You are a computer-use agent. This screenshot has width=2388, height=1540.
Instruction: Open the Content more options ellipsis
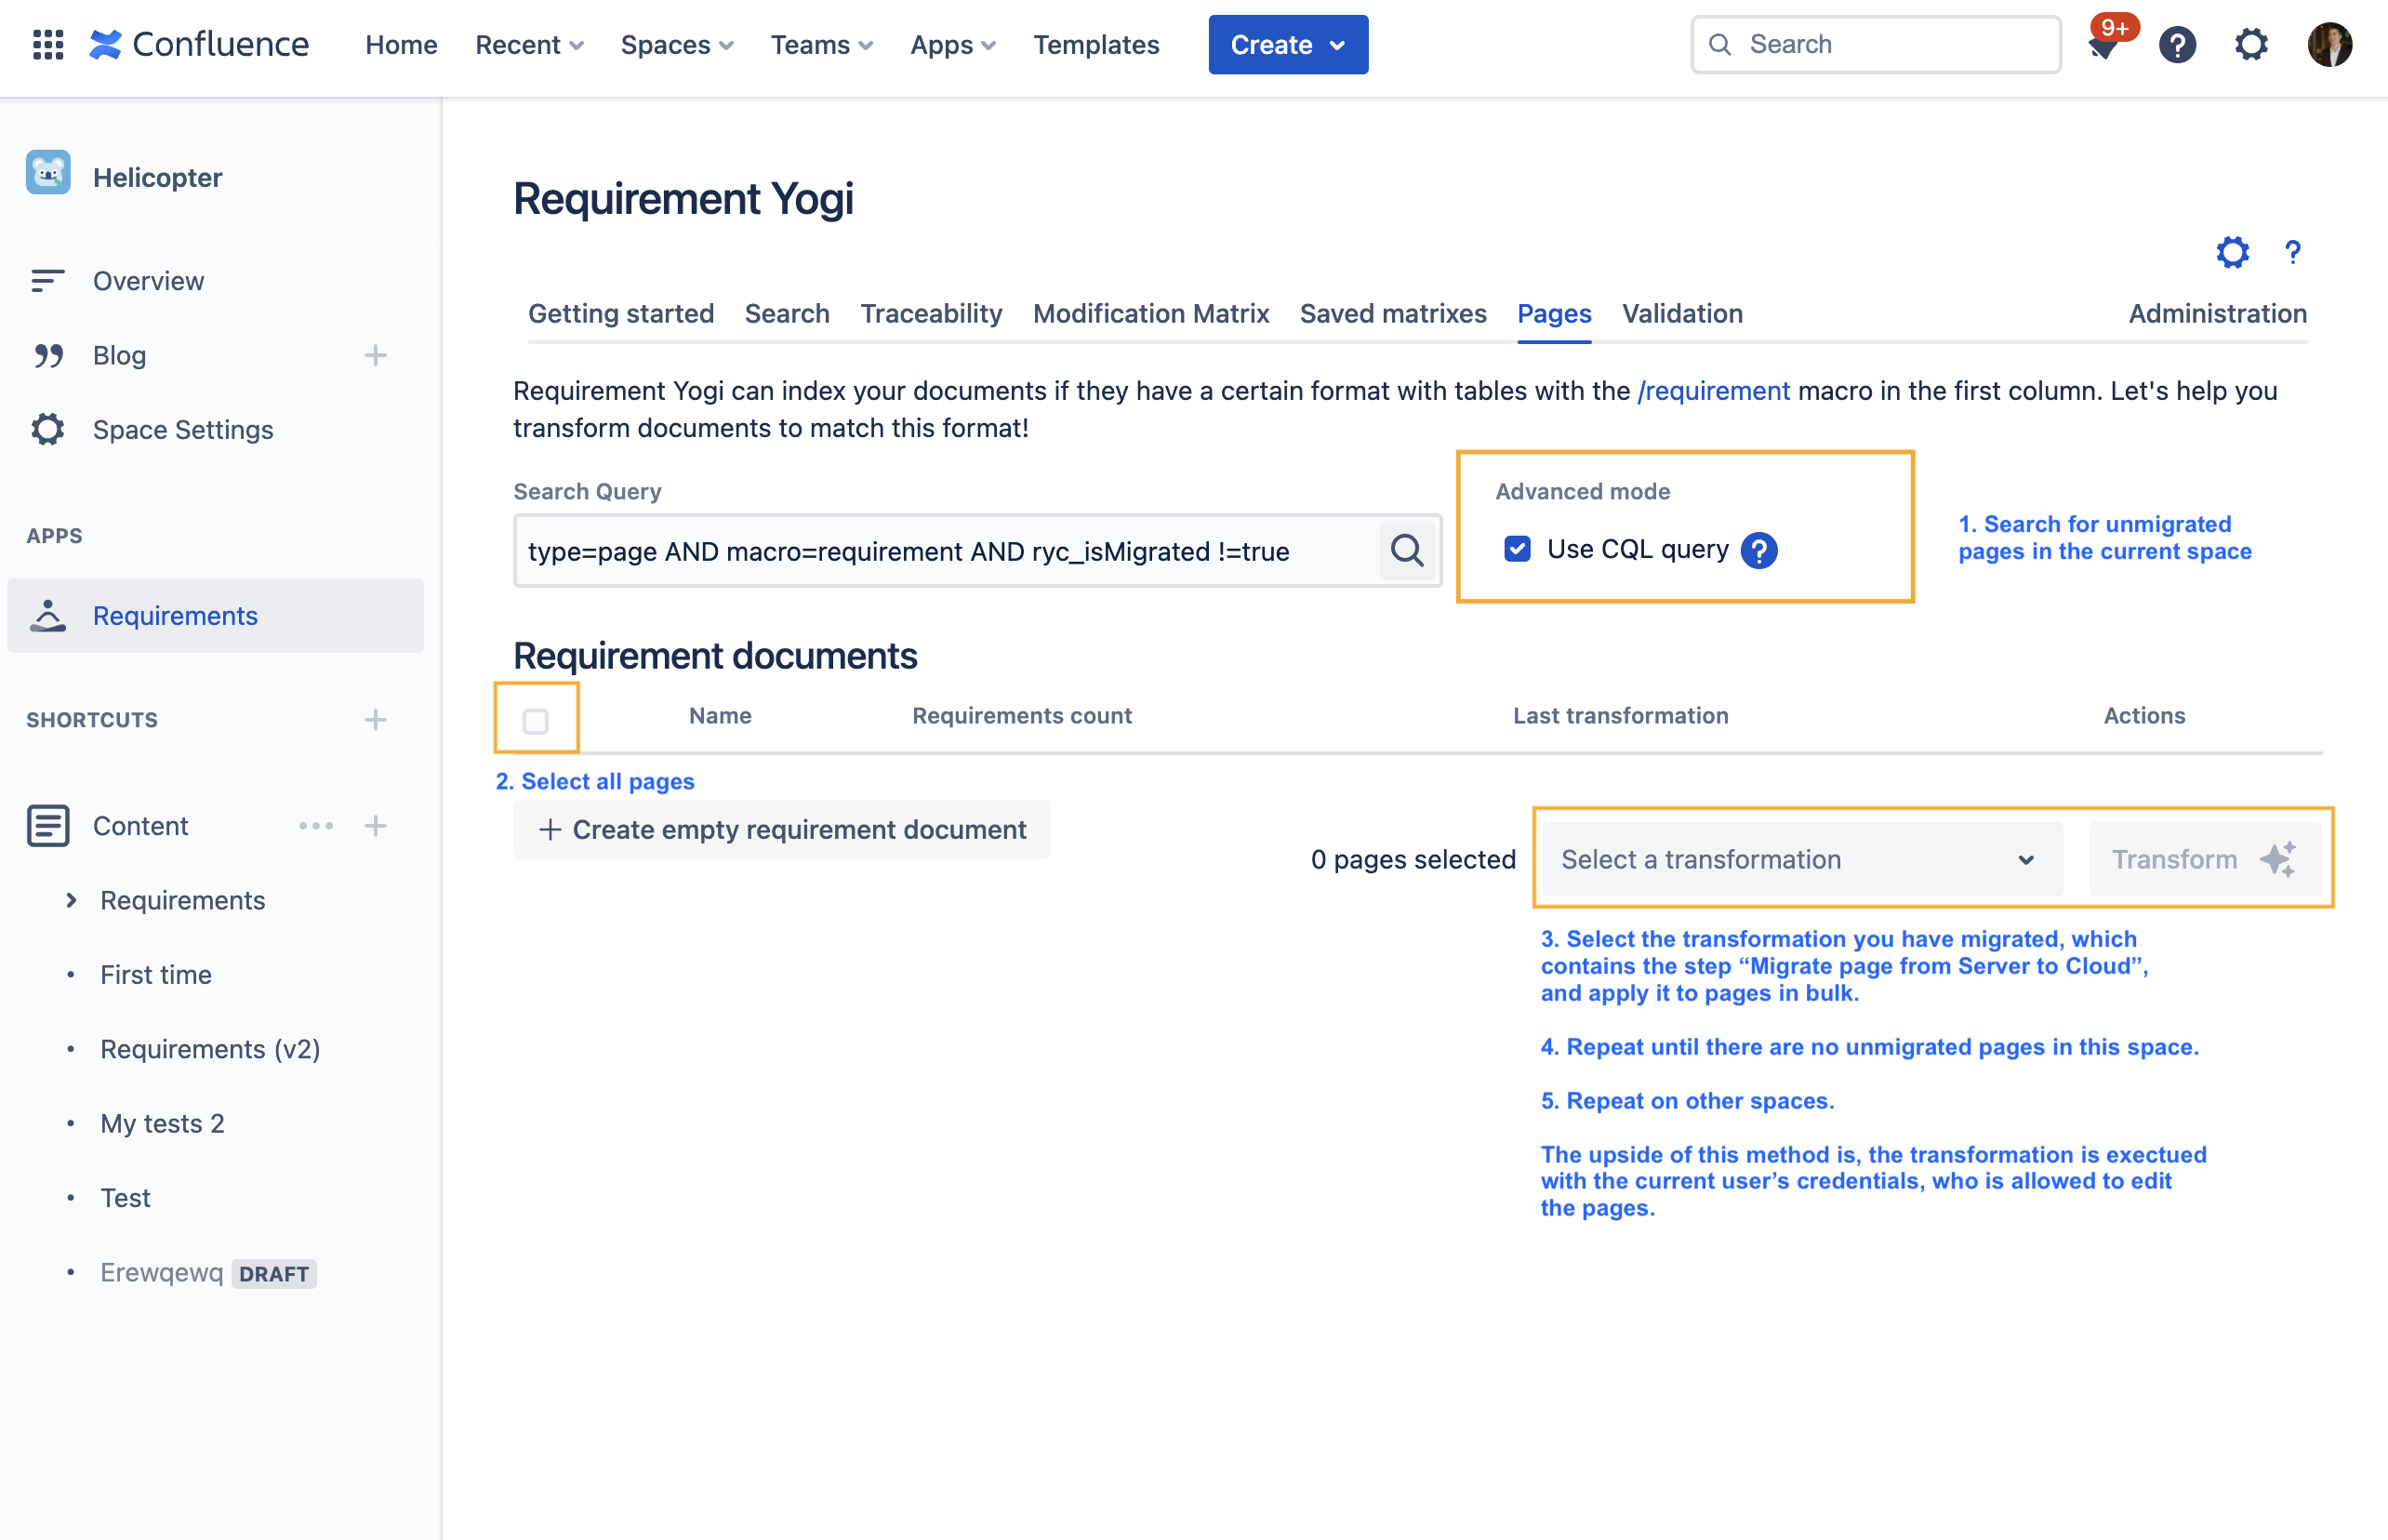tap(316, 826)
